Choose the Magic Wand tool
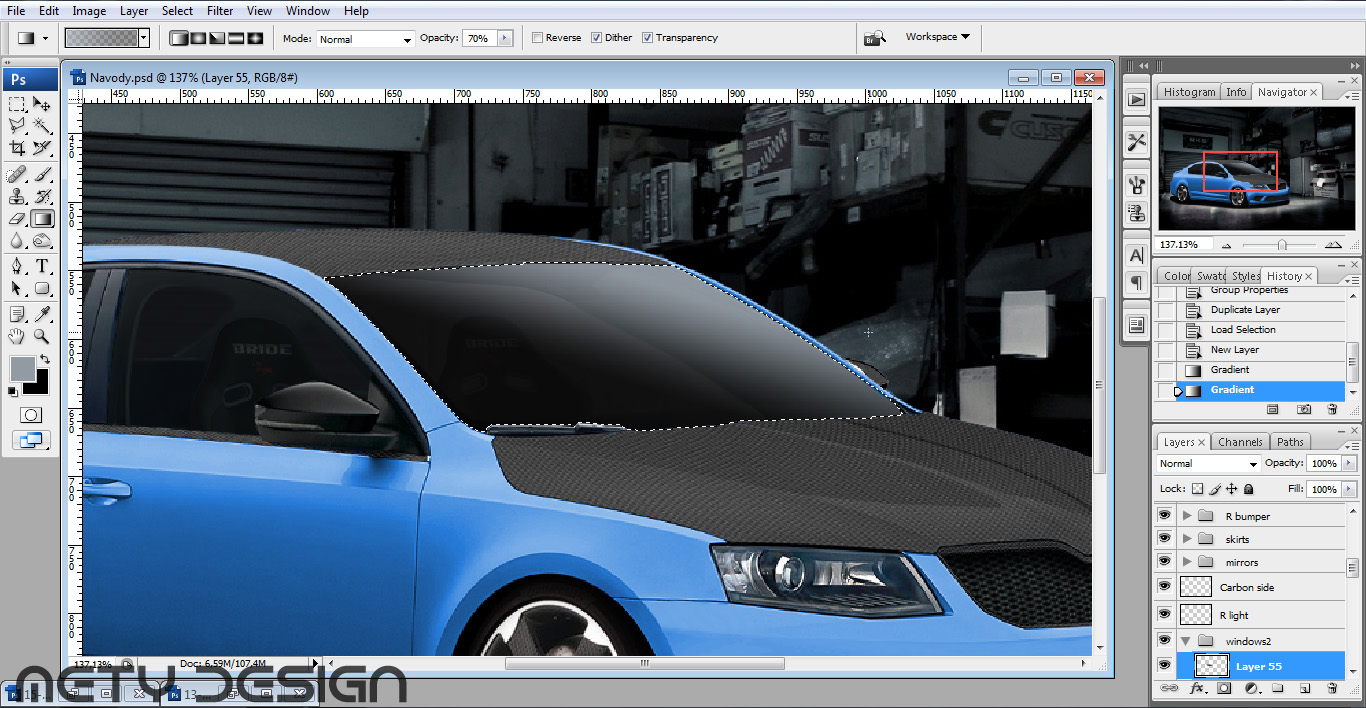Screen dimensions: 1366x708 42,126
